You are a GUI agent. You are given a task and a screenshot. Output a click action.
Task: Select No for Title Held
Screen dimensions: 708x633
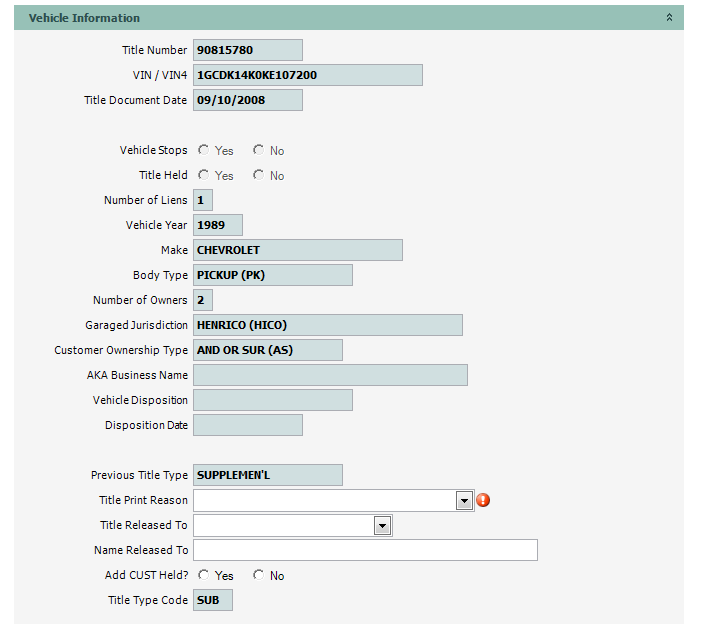point(259,175)
